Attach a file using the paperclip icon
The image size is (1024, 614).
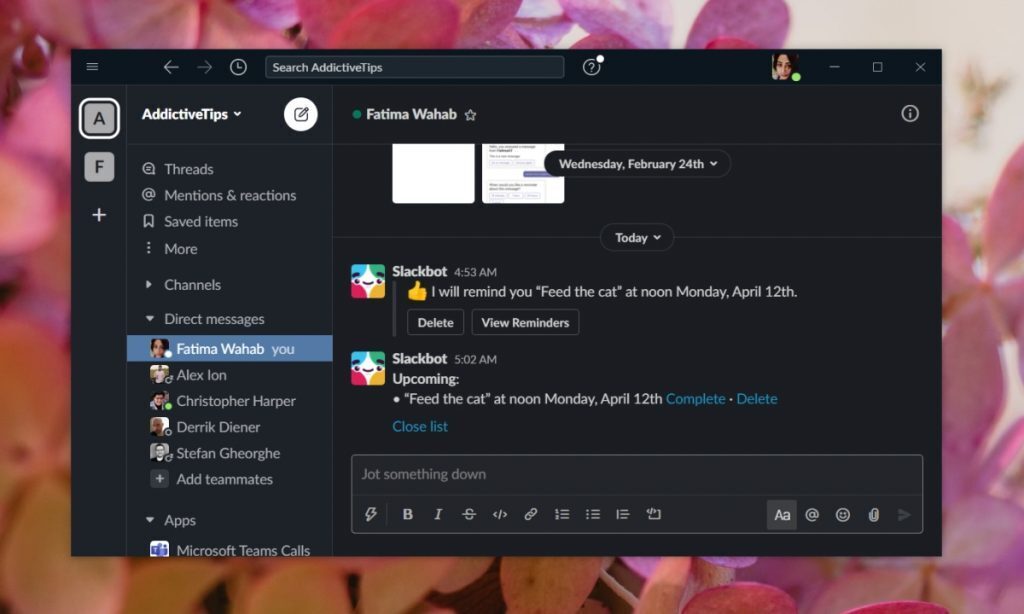(873, 514)
